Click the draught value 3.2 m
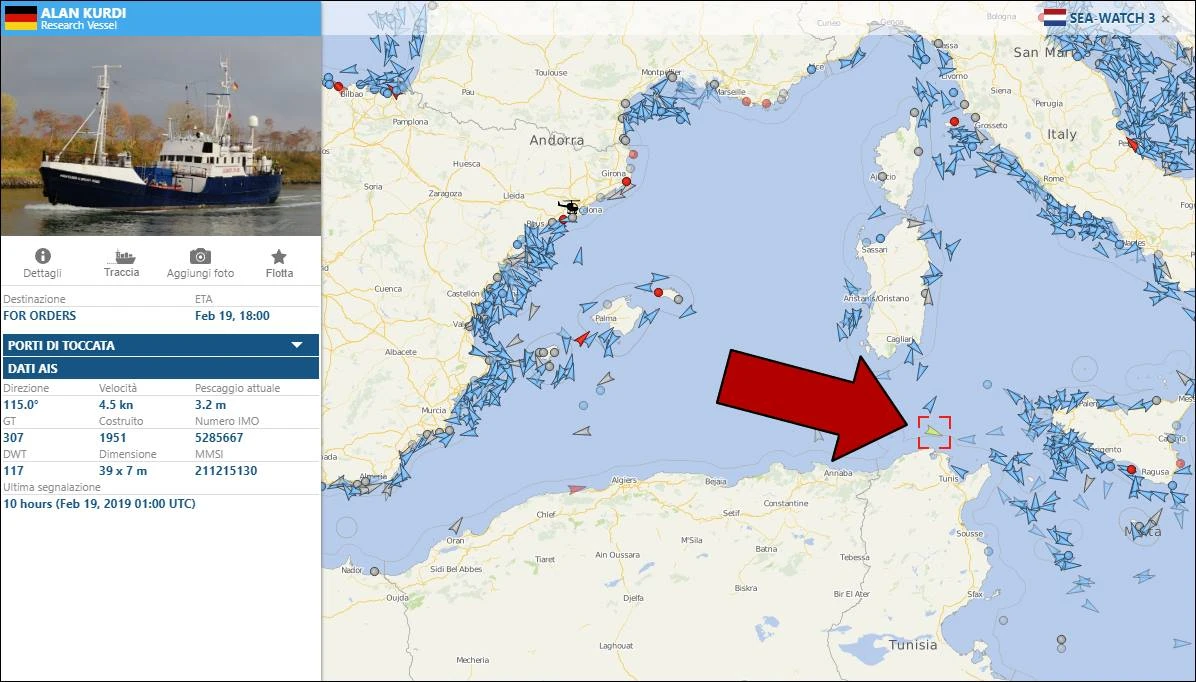Image resolution: width=1196 pixels, height=682 pixels. [x=211, y=405]
